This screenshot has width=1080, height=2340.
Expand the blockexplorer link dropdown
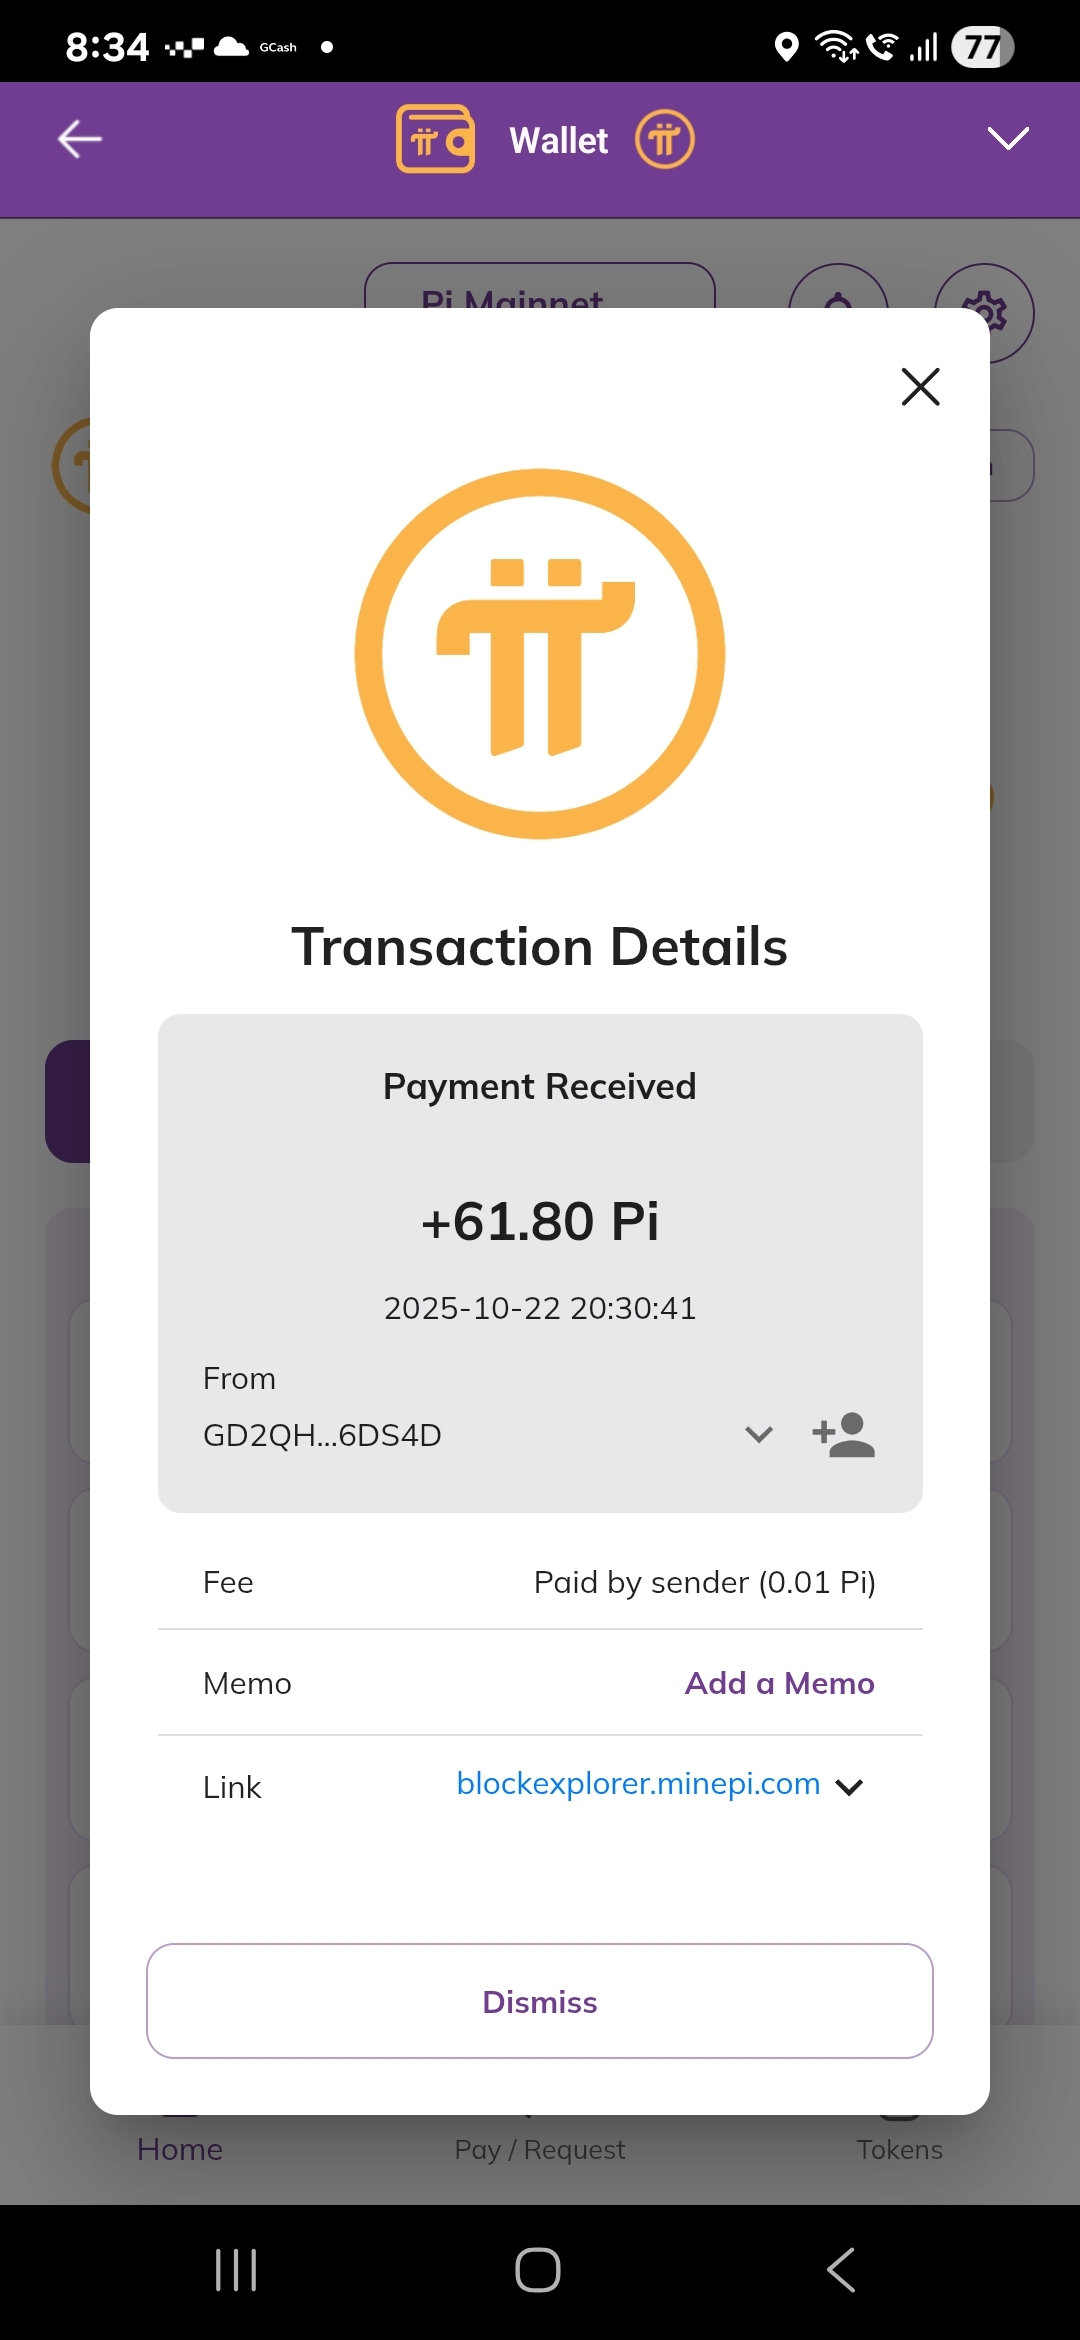849,1787
